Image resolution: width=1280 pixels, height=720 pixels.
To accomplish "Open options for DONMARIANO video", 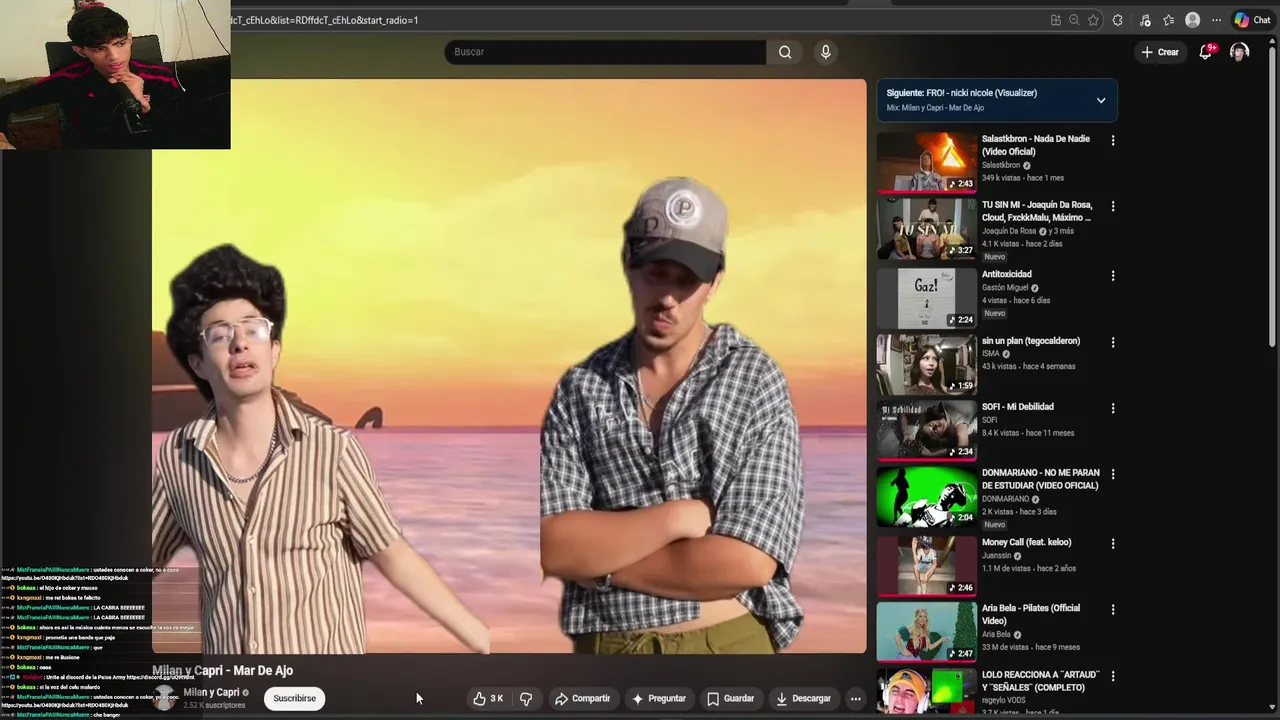I will click(x=1113, y=474).
